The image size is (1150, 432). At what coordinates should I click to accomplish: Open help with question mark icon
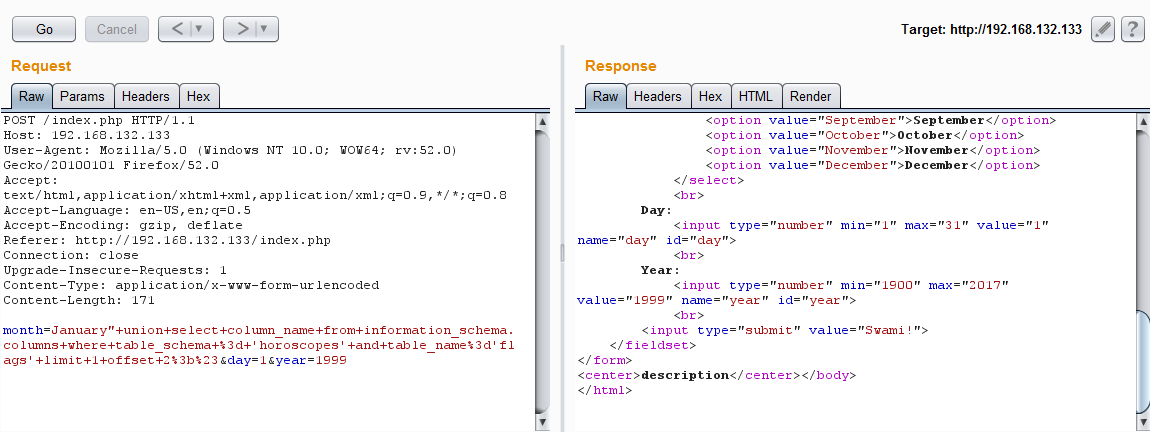pos(1132,29)
